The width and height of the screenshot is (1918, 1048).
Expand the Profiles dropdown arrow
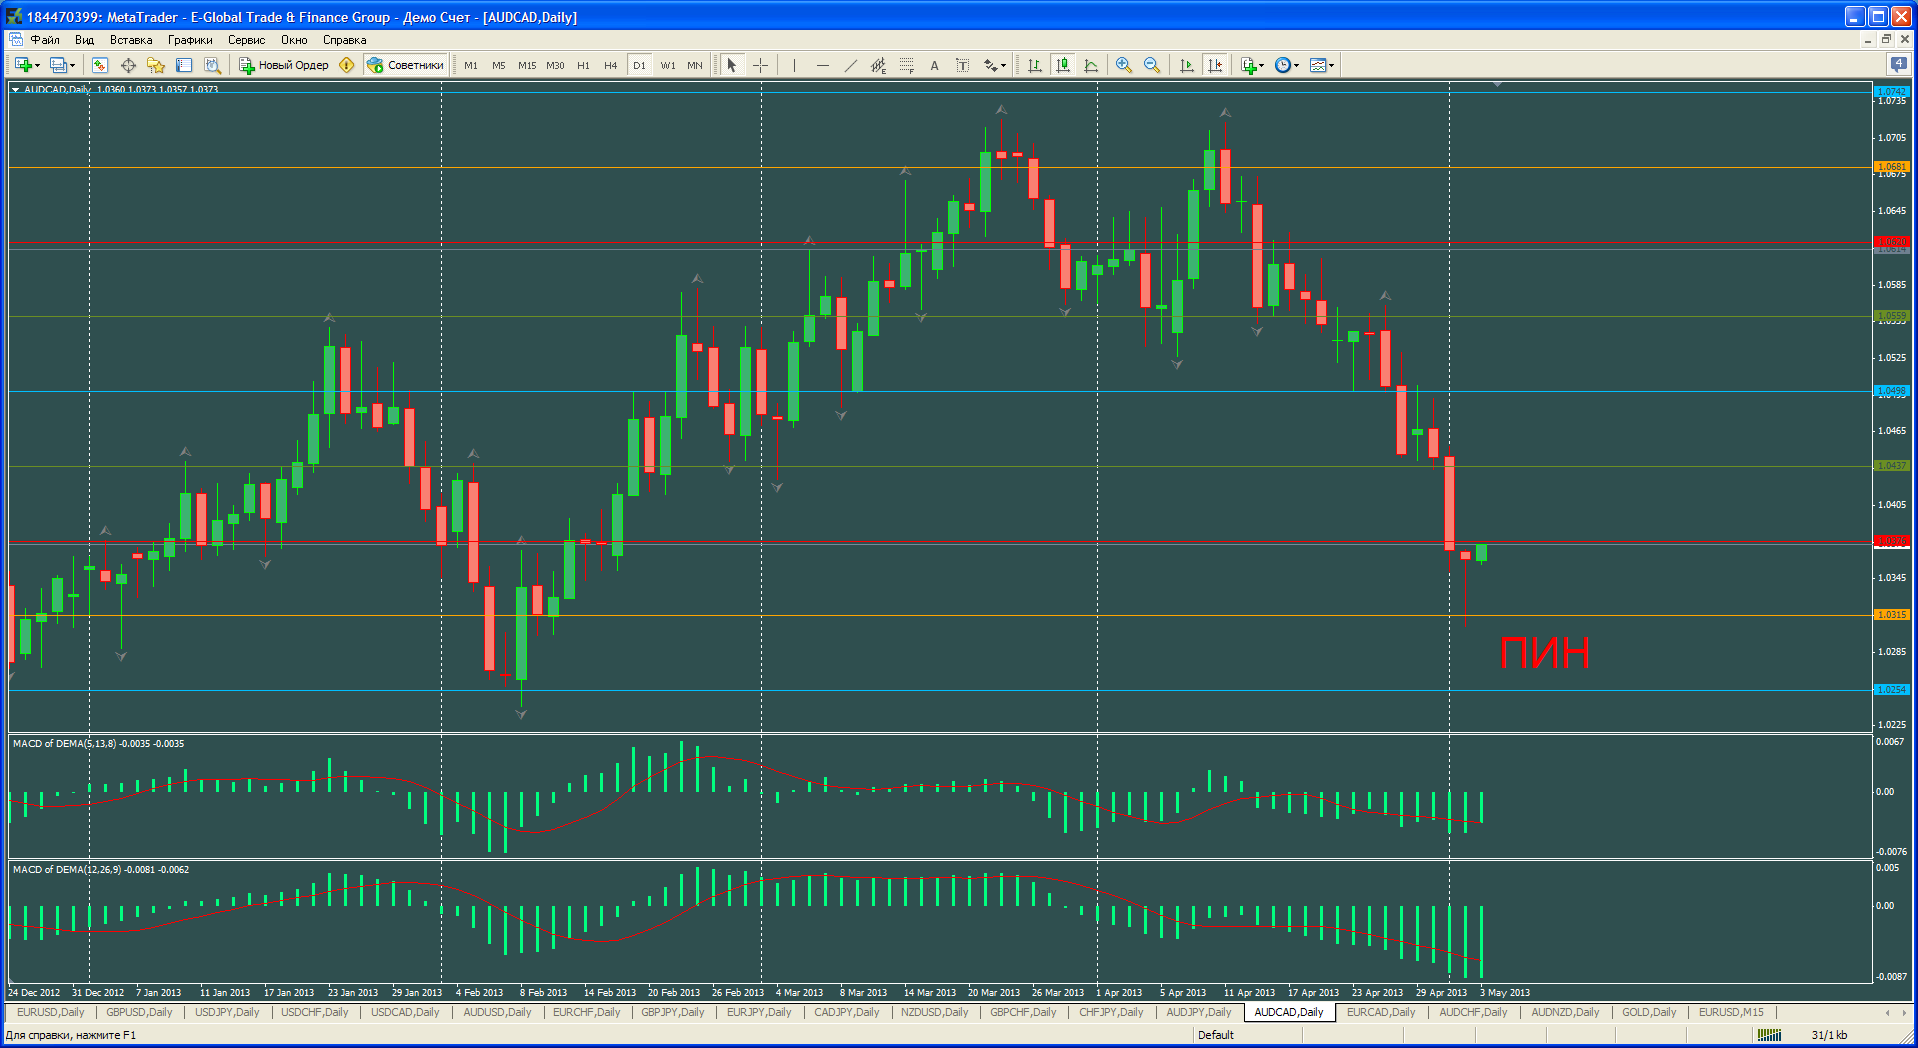click(72, 66)
